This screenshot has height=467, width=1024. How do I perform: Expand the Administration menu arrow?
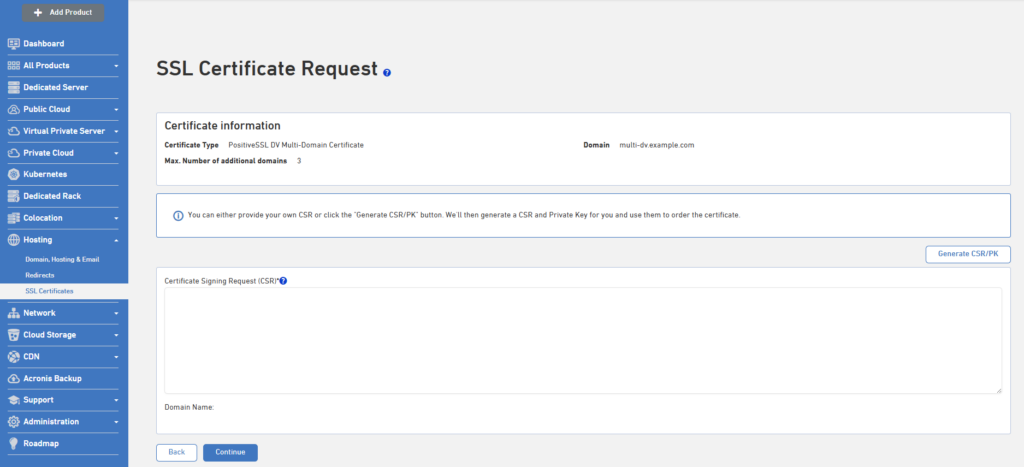point(116,422)
